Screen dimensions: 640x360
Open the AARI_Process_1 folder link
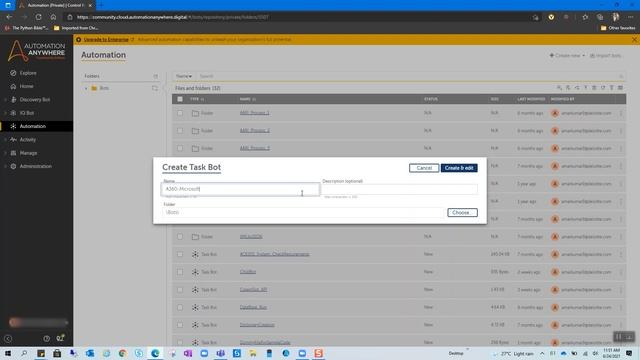[254, 113]
